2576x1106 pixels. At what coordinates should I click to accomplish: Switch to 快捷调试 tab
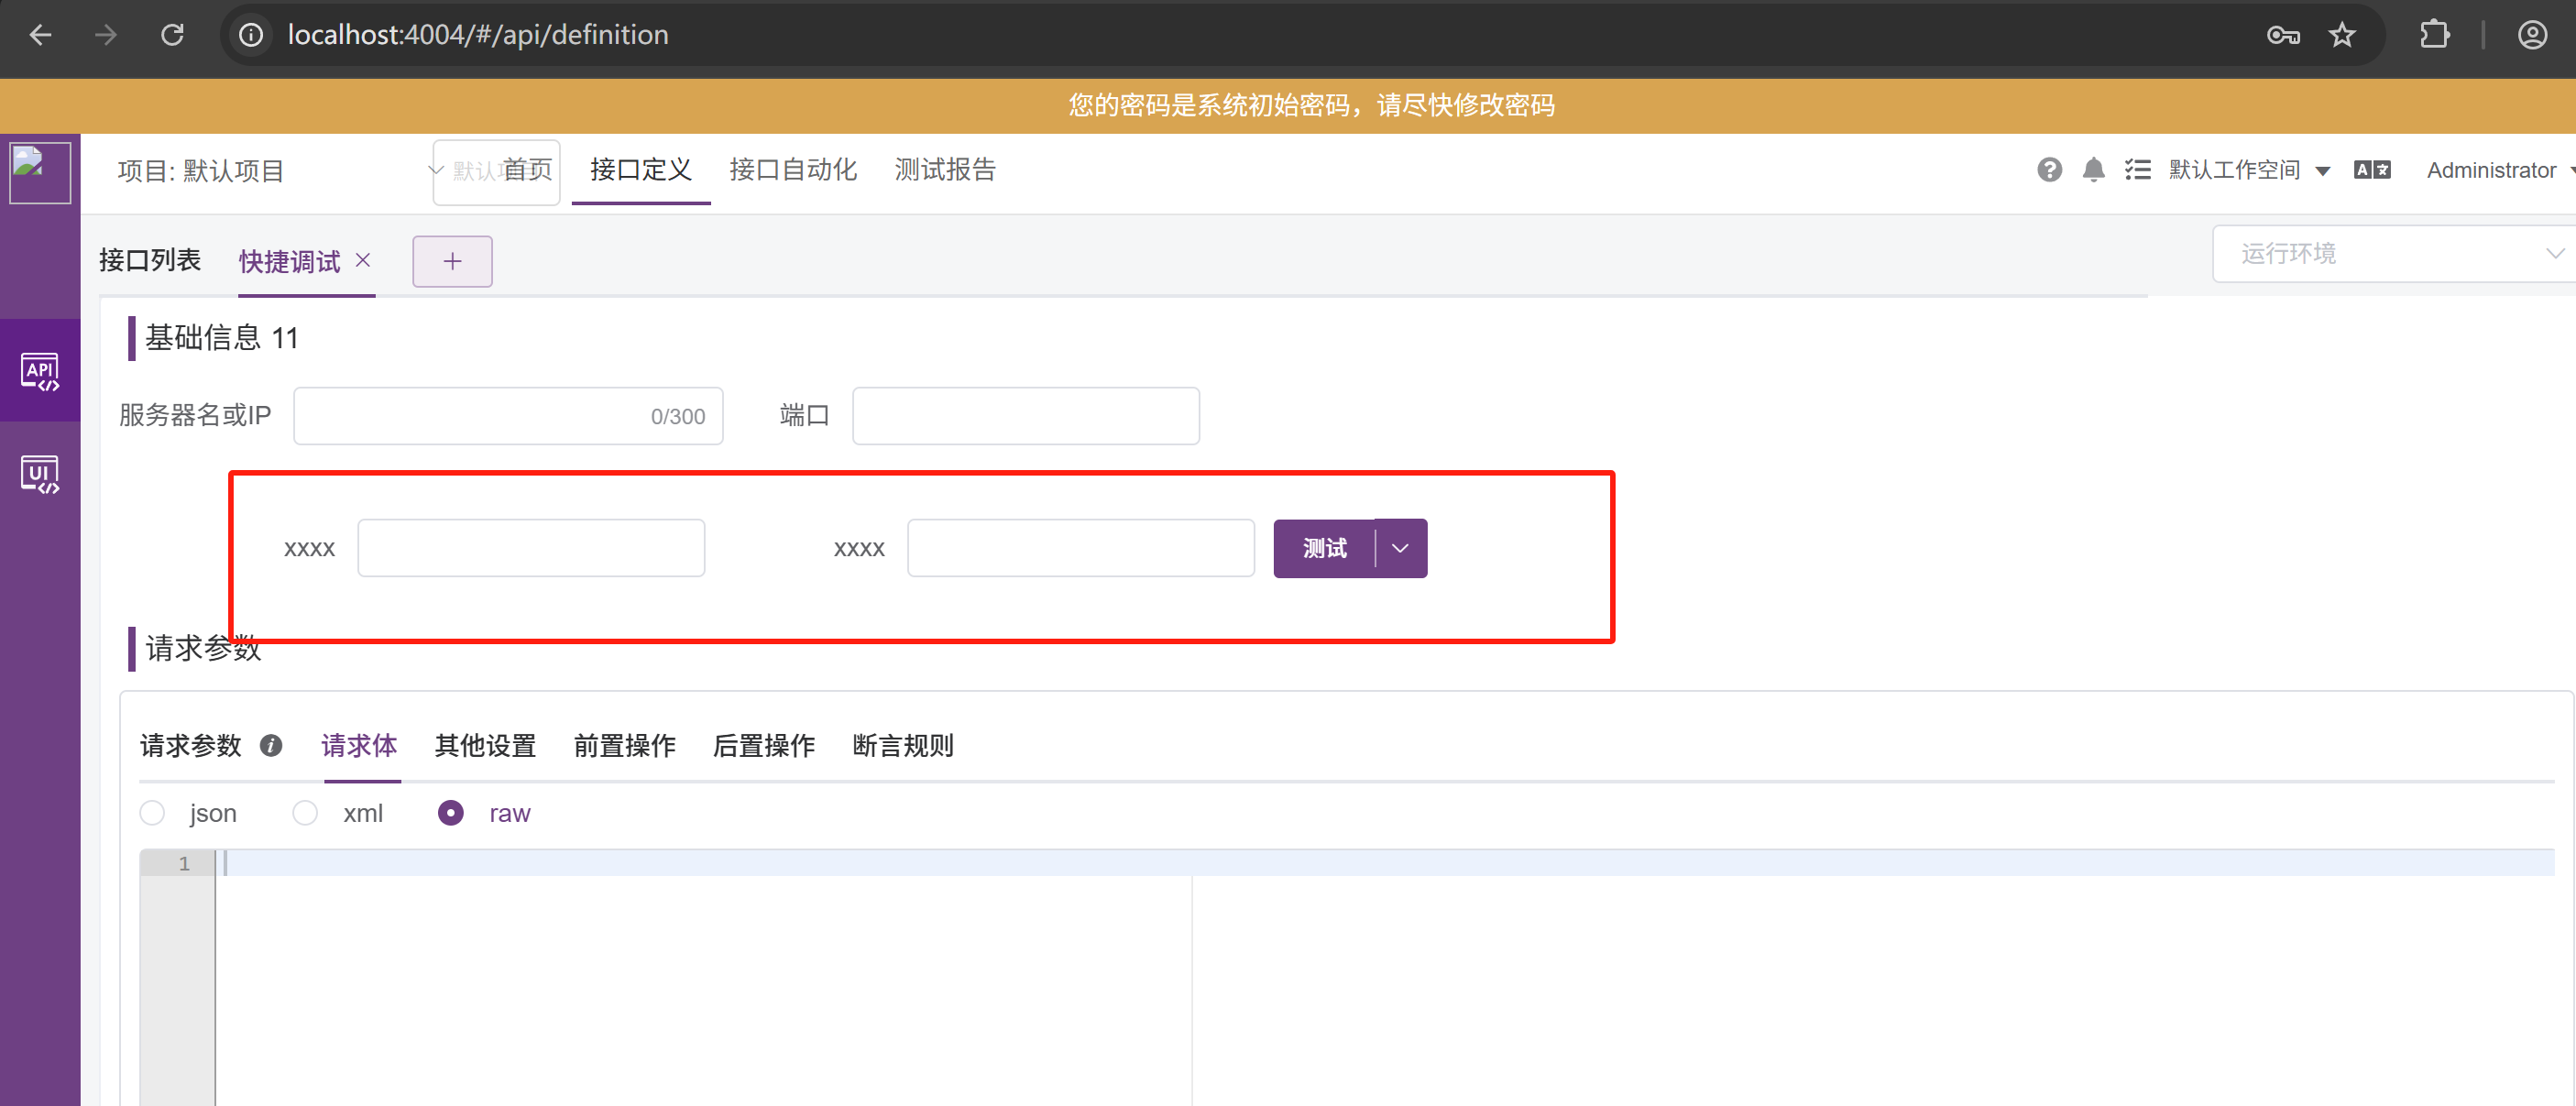(x=290, y=262)
